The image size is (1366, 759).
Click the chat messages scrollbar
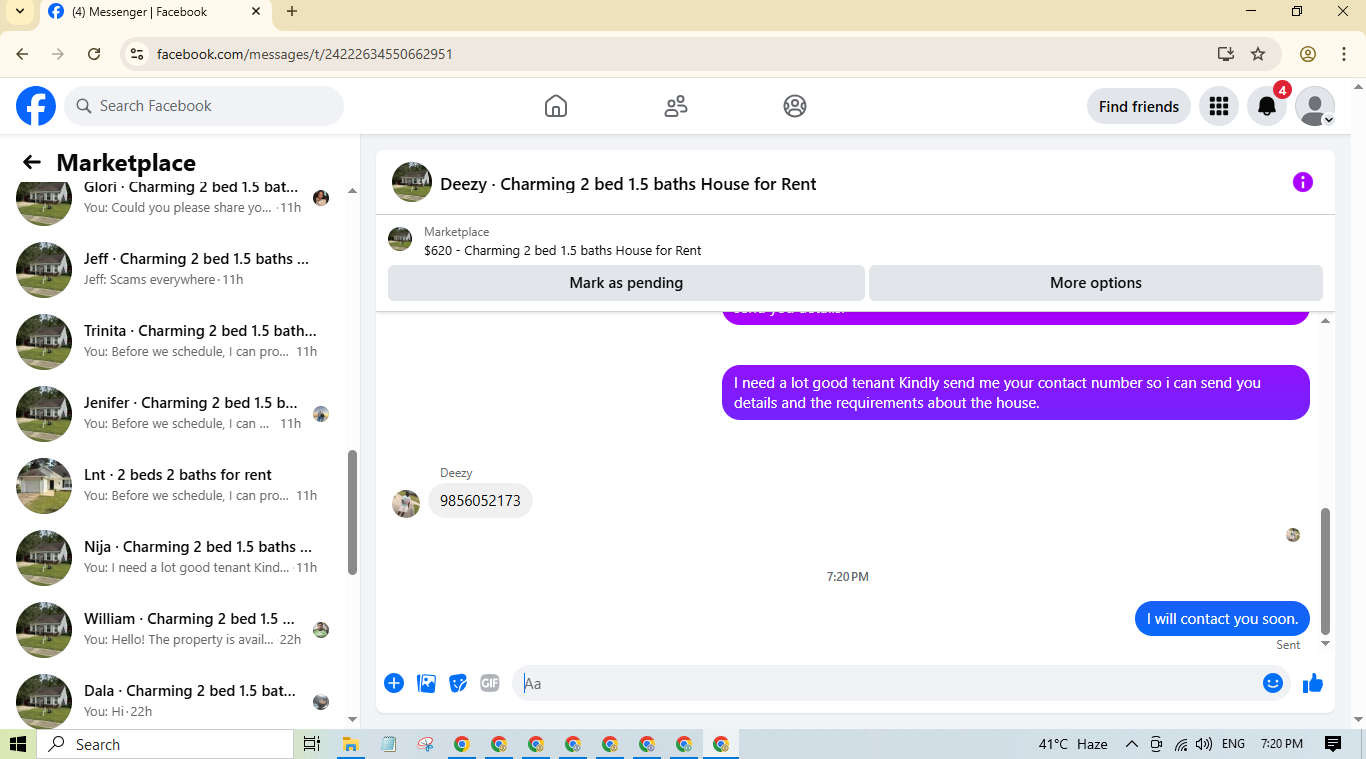[x=1326, y=570]
